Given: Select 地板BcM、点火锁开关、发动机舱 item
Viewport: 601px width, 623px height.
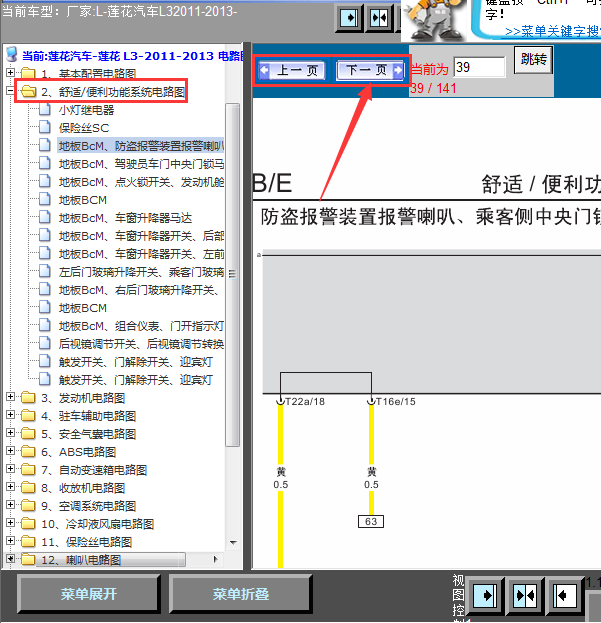Looking at the screenshot, I should click(141, 182).
